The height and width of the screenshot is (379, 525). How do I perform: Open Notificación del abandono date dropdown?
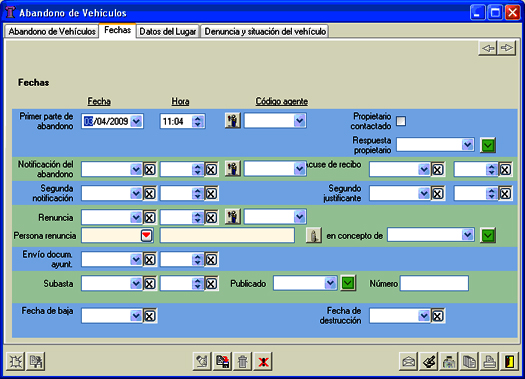136,169
